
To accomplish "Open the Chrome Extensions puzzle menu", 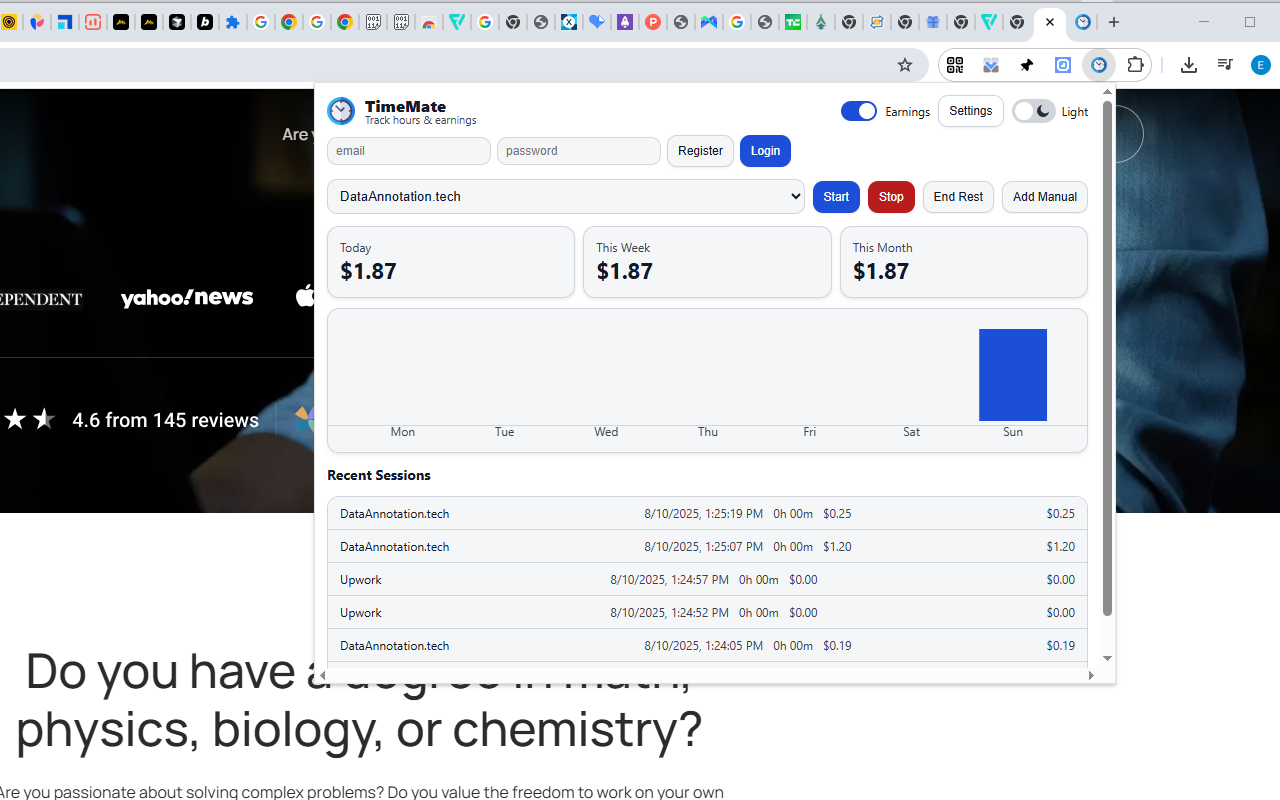I will tap(1135, 65).
